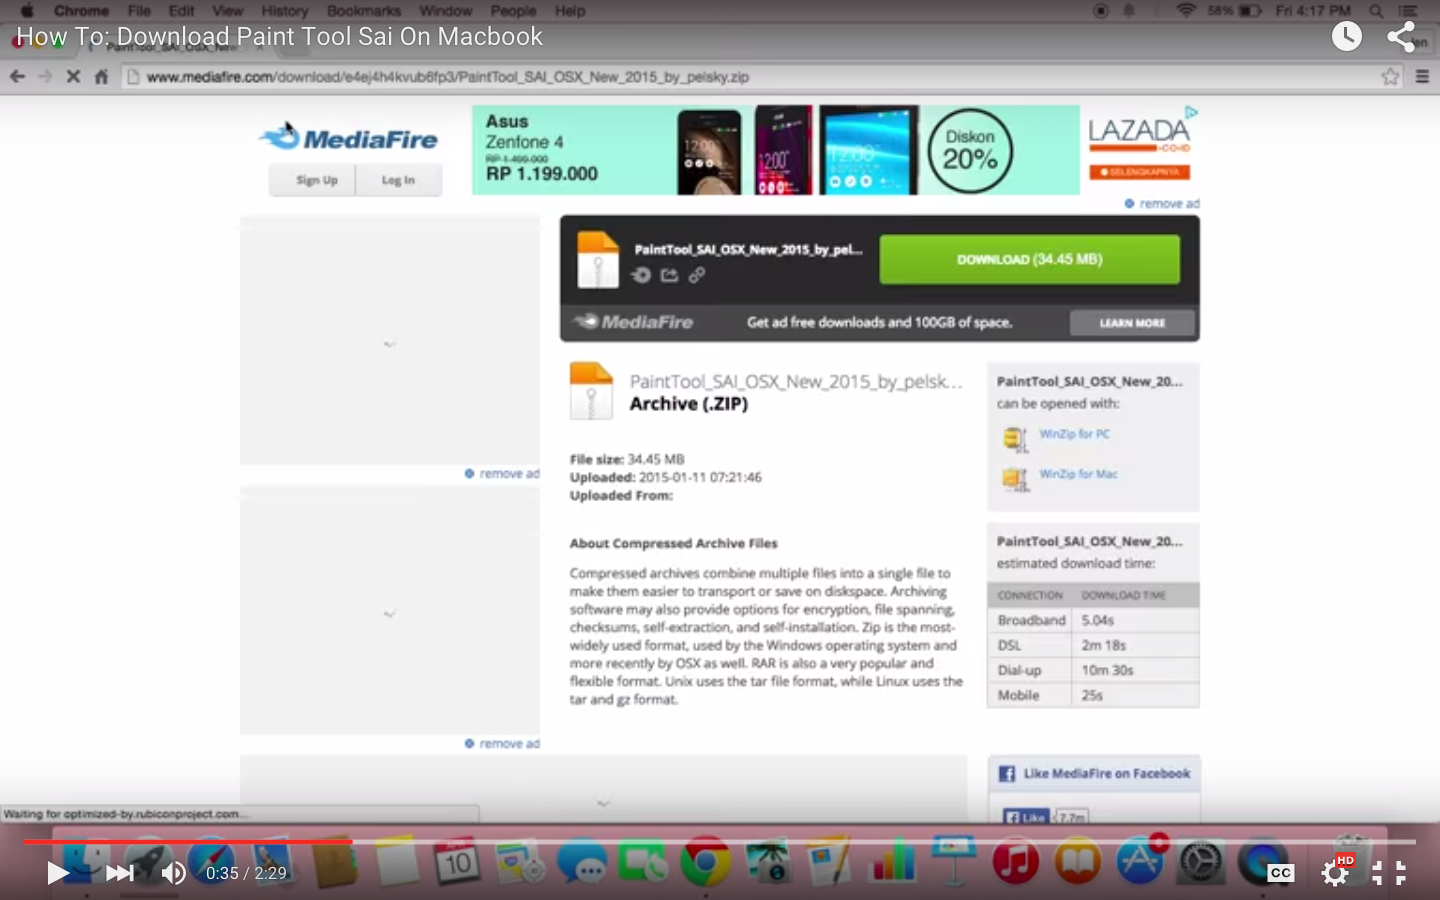Open the Wi-Fi status icon
The height and width of the screenshot is (900, 1440).
[x=1186, y=11]
